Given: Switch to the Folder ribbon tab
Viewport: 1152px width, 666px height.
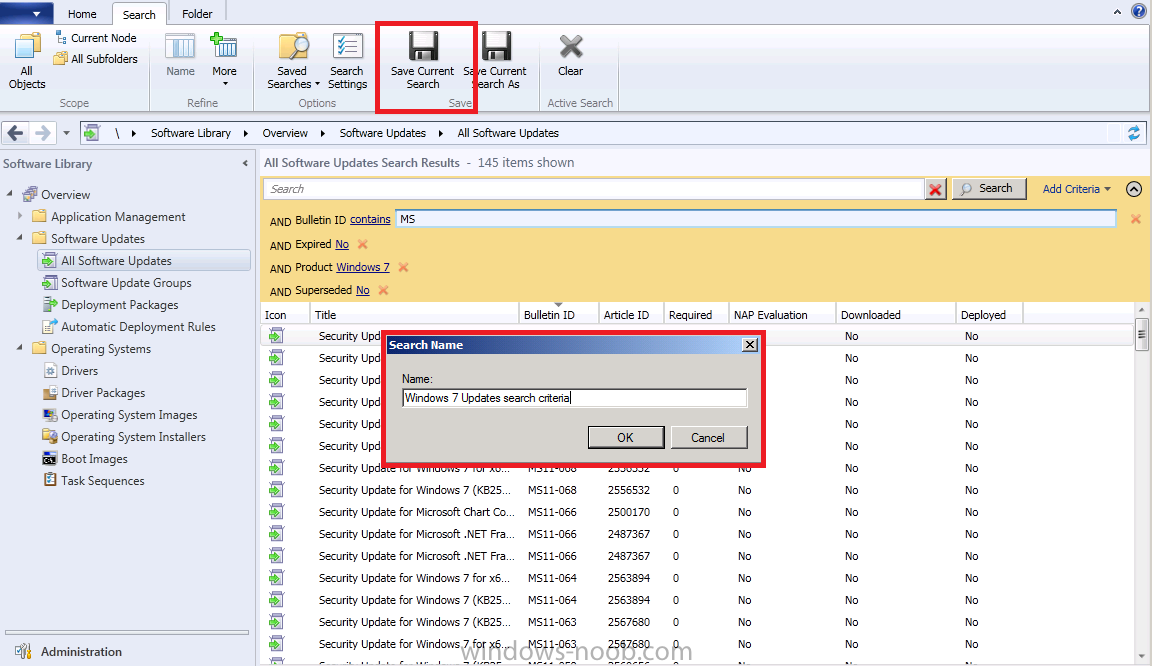Looking at the screenshot, I should 197,14.
